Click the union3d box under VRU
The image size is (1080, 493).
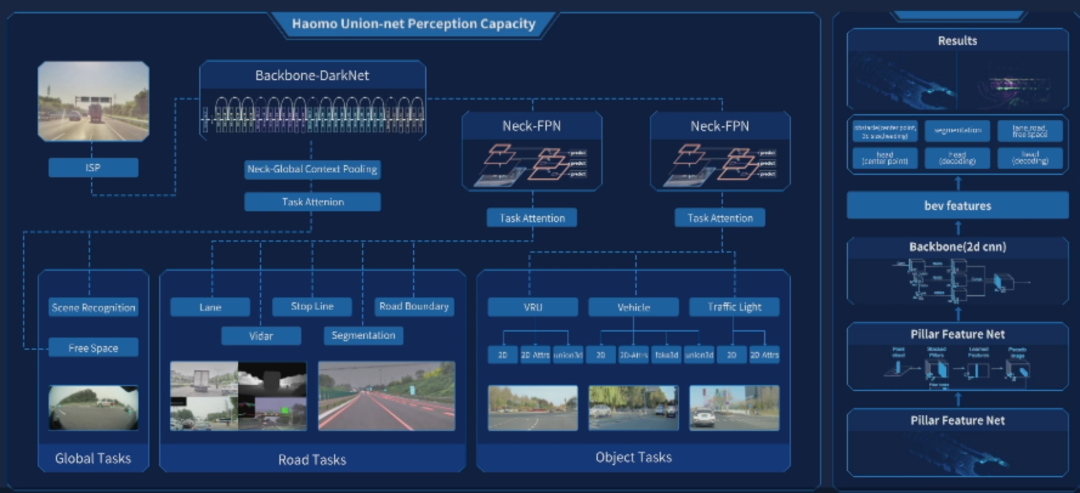568,355
